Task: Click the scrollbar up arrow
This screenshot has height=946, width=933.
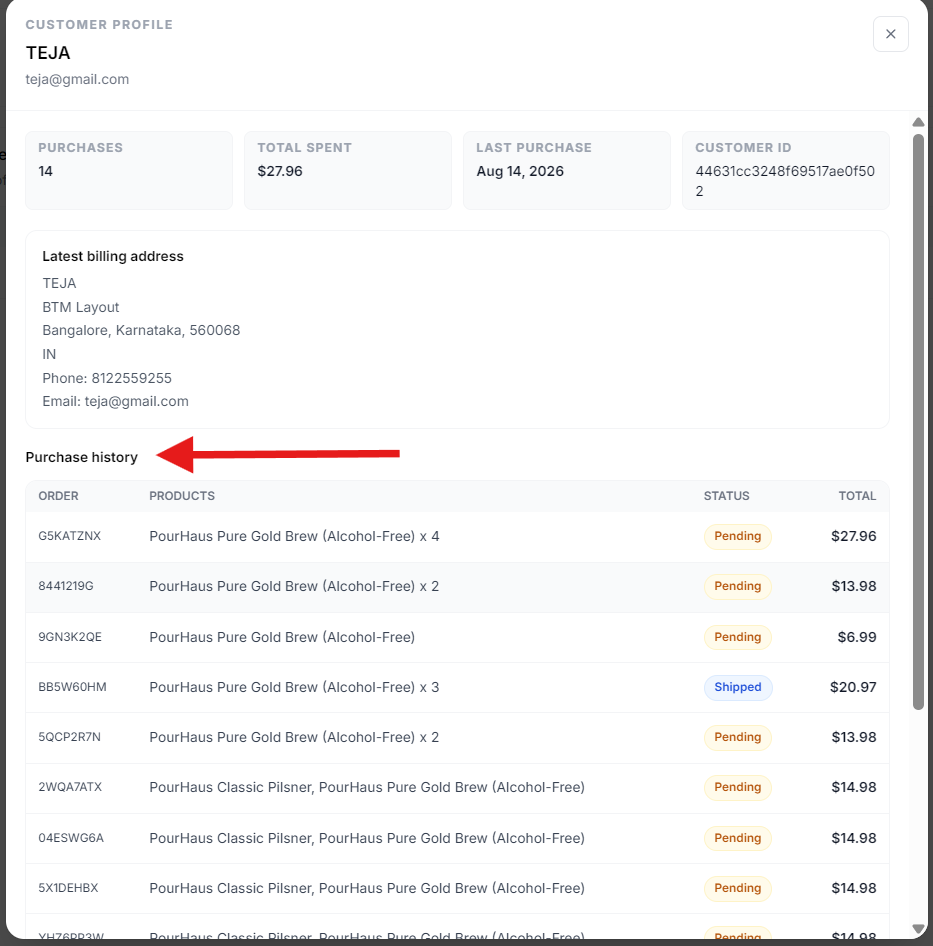Action: click(918, 122)
